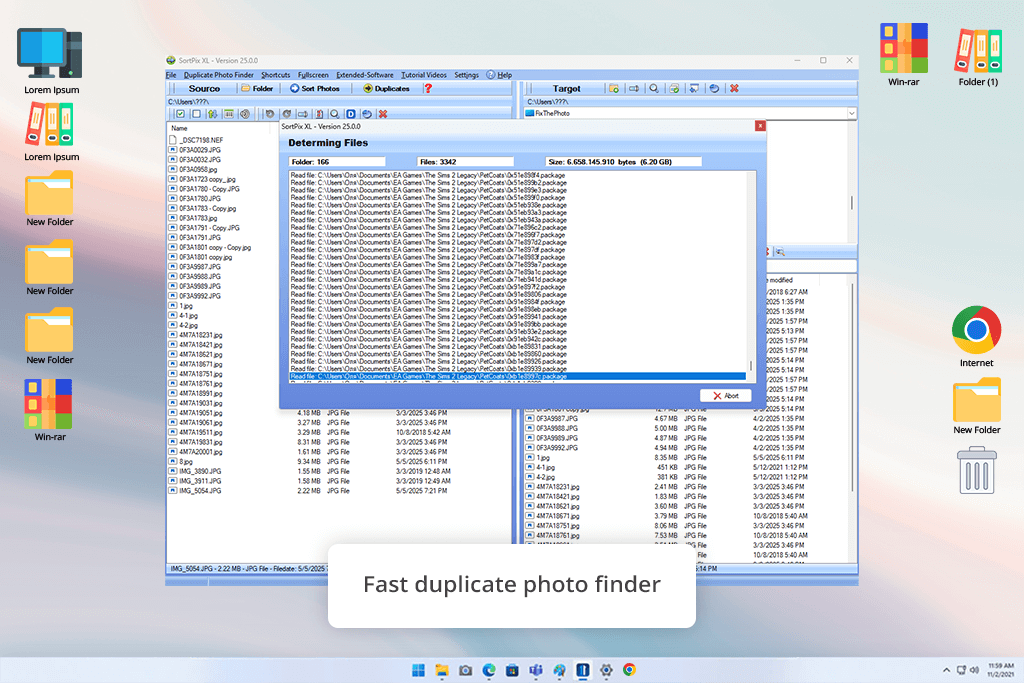The width and height of the screenshot is (1024, 683).
Task: Click the new folder icon in Target toolbar
Action: tap(614, 88)
